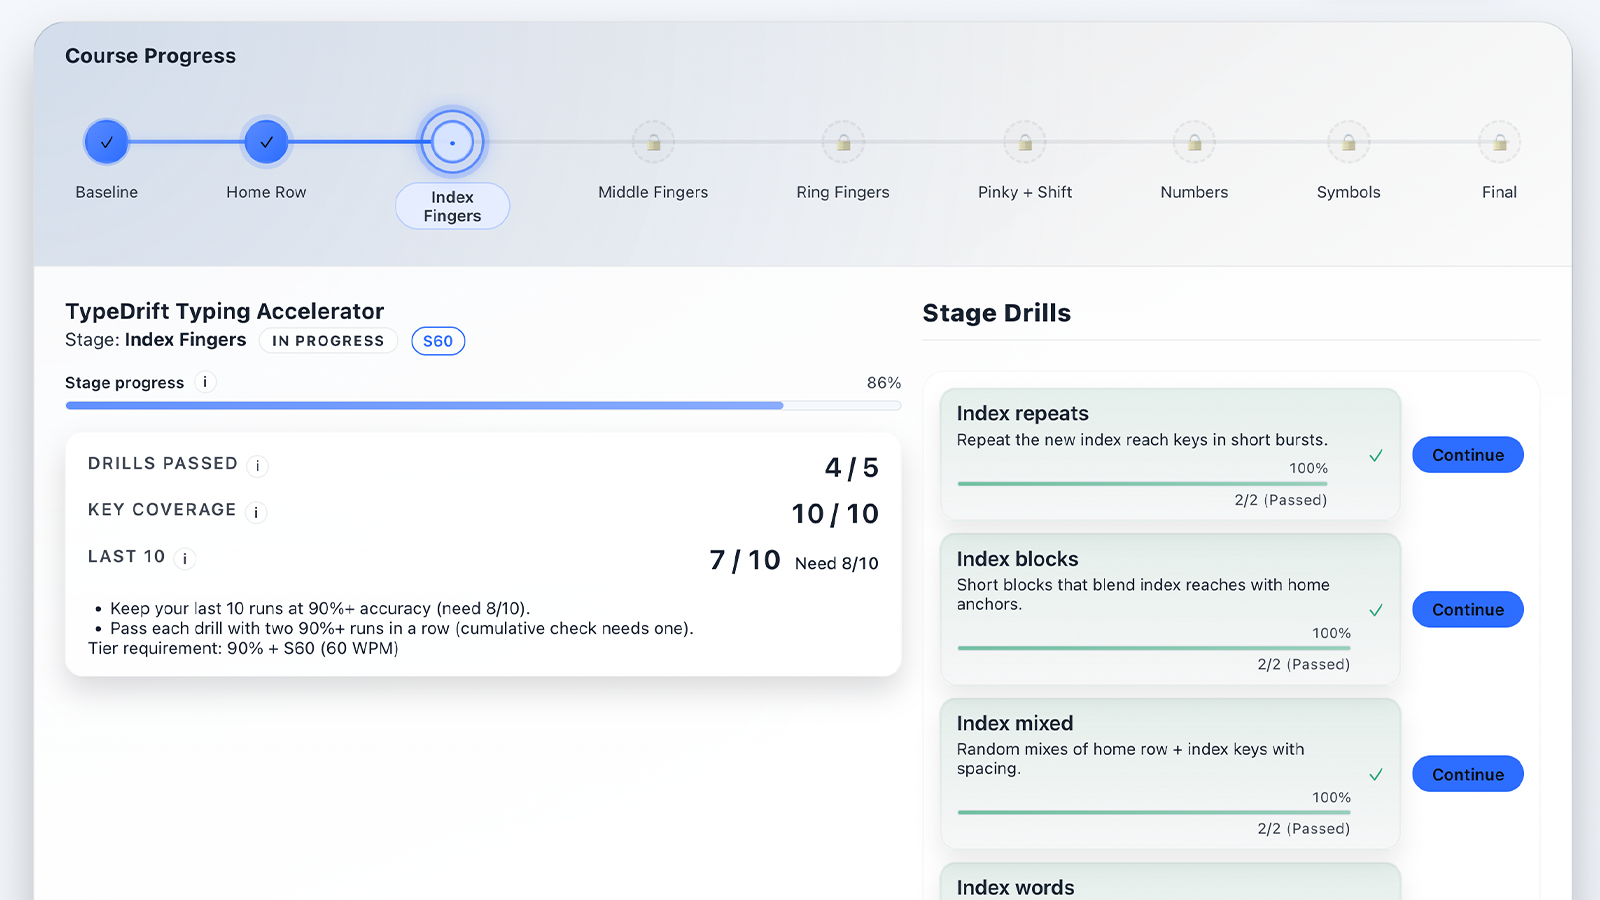
Task: Continue the Index mixed drill
Action: click(x=1467, y=774)
